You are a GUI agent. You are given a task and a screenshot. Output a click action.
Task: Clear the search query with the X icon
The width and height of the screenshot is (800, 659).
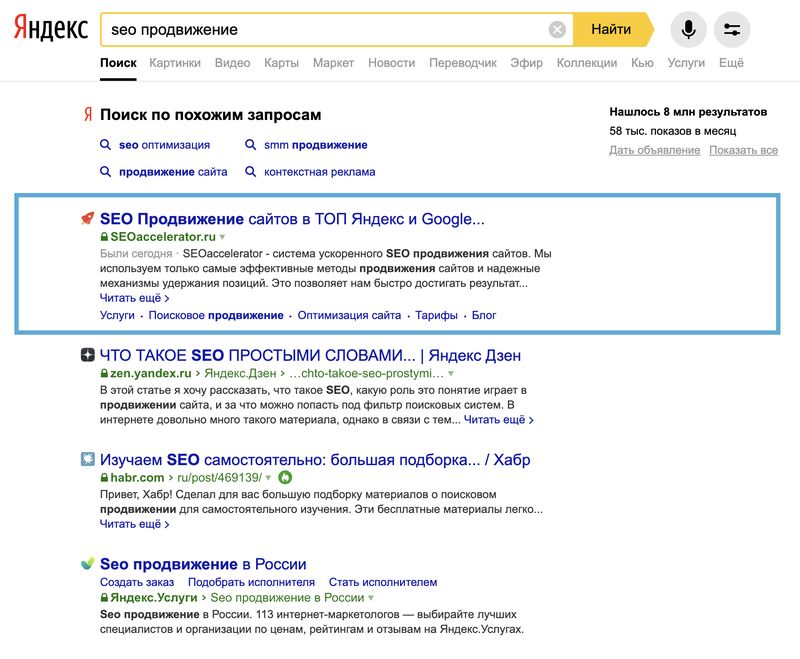[557, 28]
